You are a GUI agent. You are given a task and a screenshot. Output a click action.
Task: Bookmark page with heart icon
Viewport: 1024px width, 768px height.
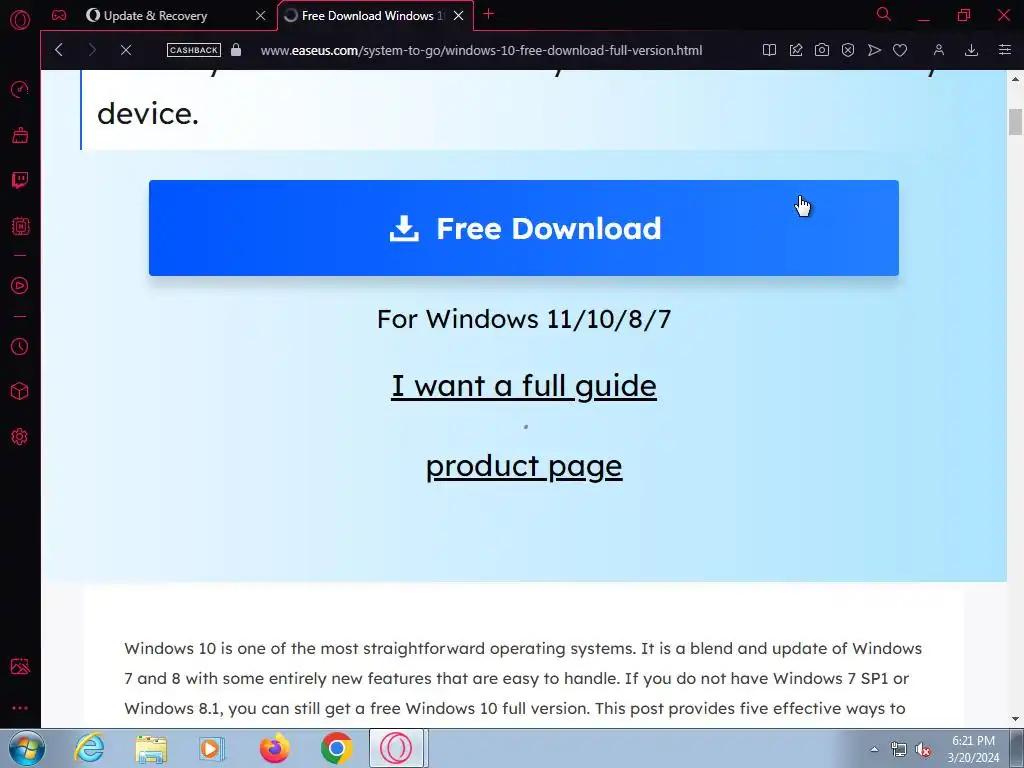click(900, 50)
